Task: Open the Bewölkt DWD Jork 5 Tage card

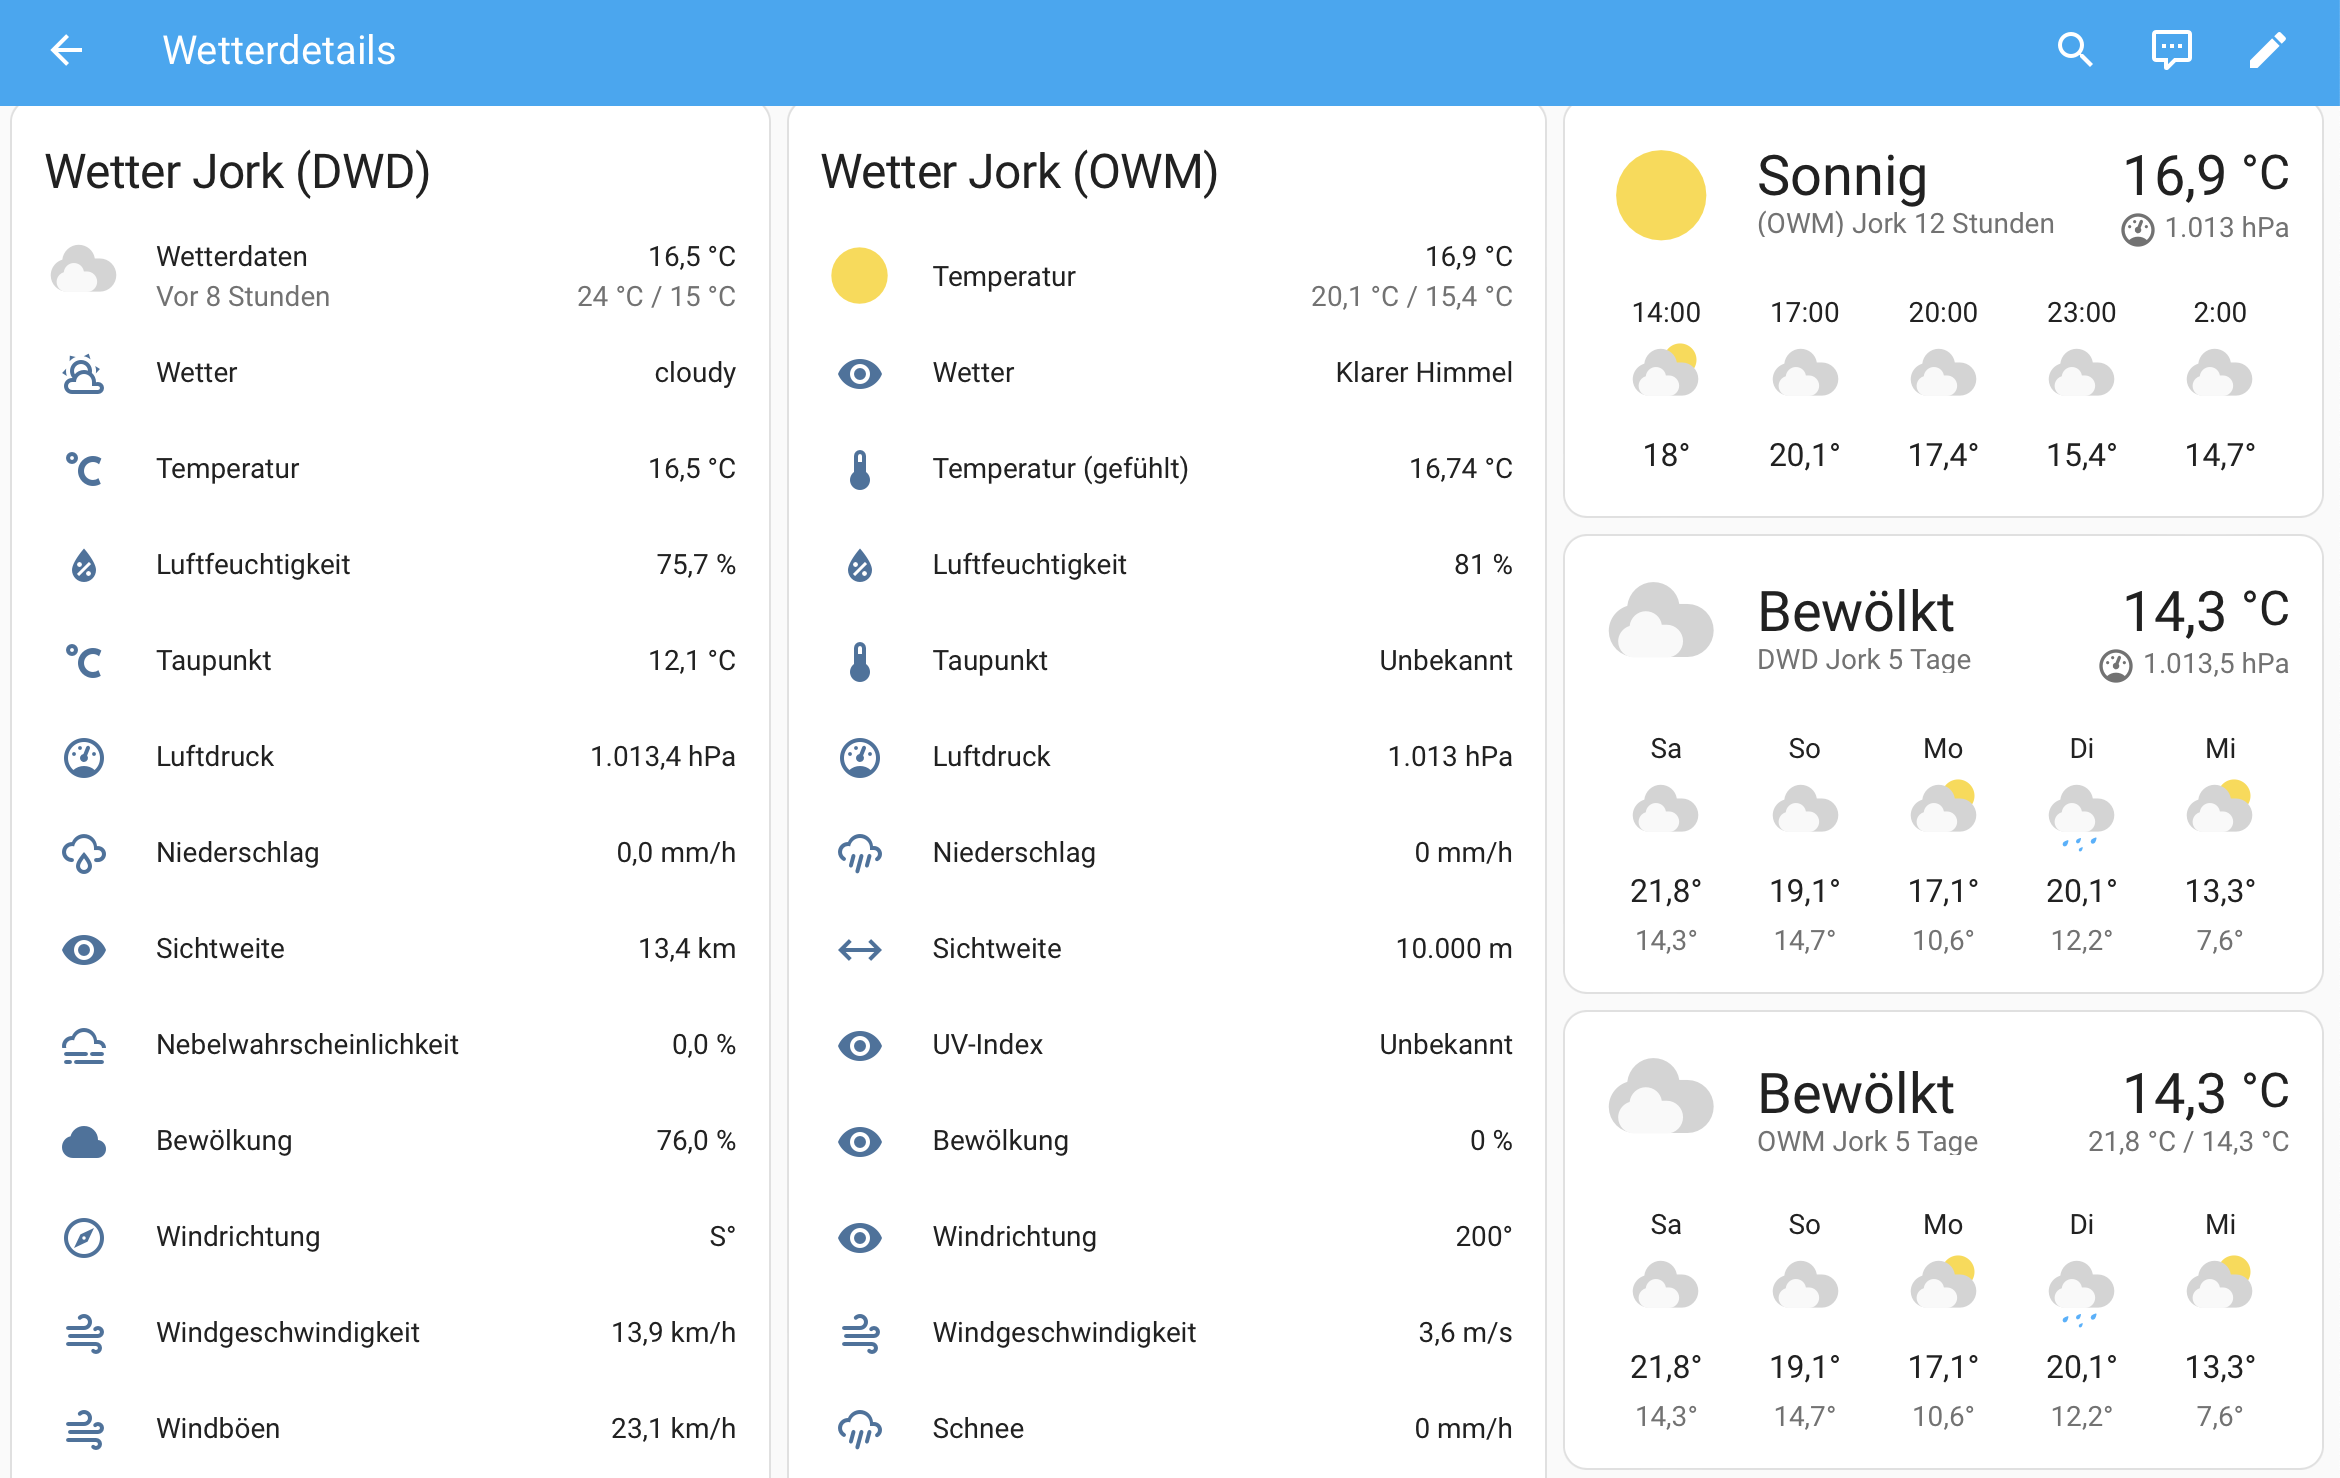Action: click(x=1943, y=764)
